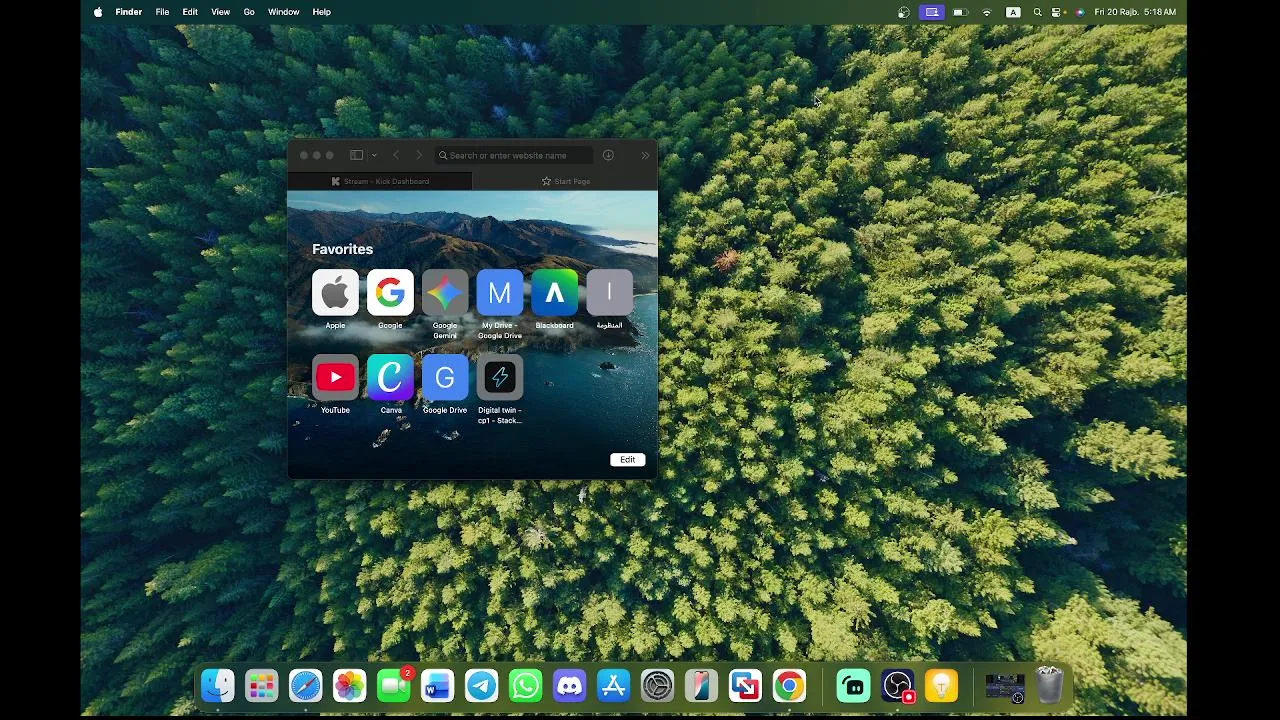This screenshot has width=1280, height=720.
Task: Open the File menu
Action: tap(162, 12)
